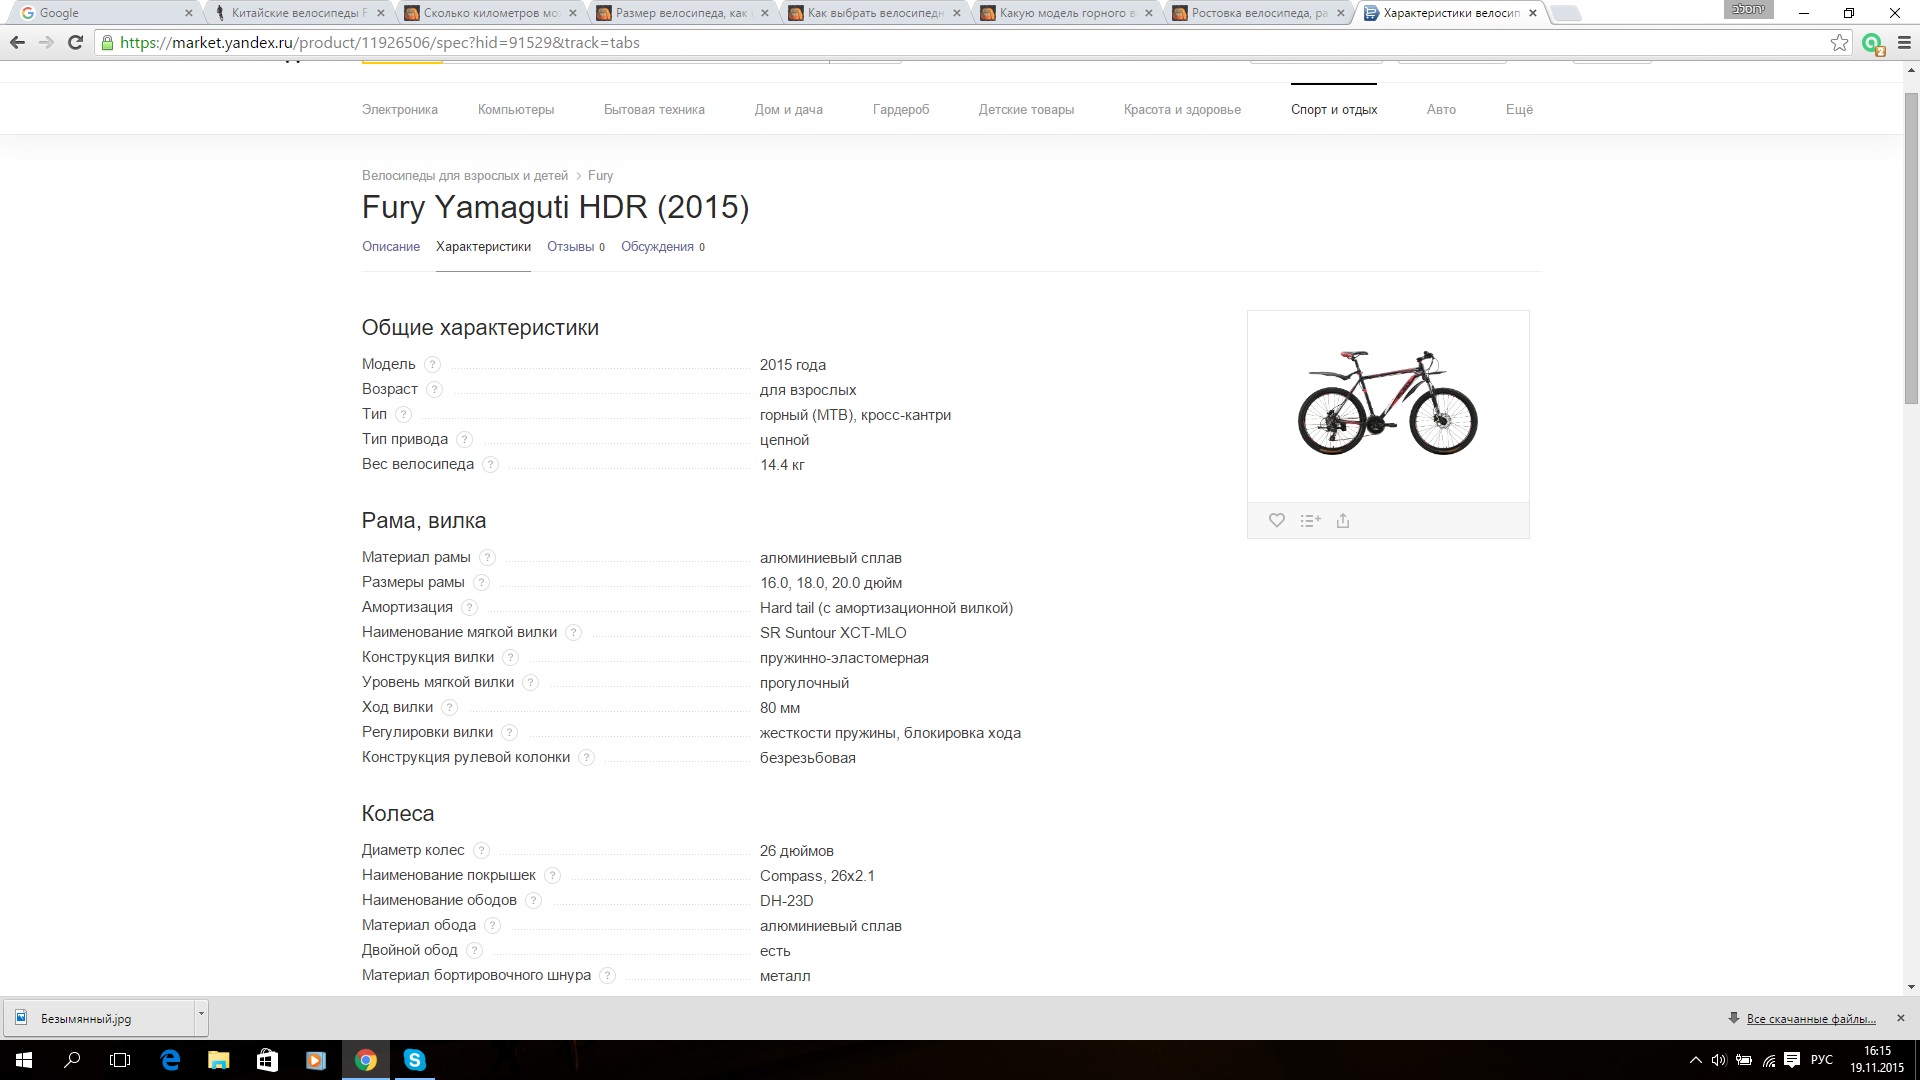Open Chrome menu hamburger button
The image size is (1920, 1080).
1904,43
